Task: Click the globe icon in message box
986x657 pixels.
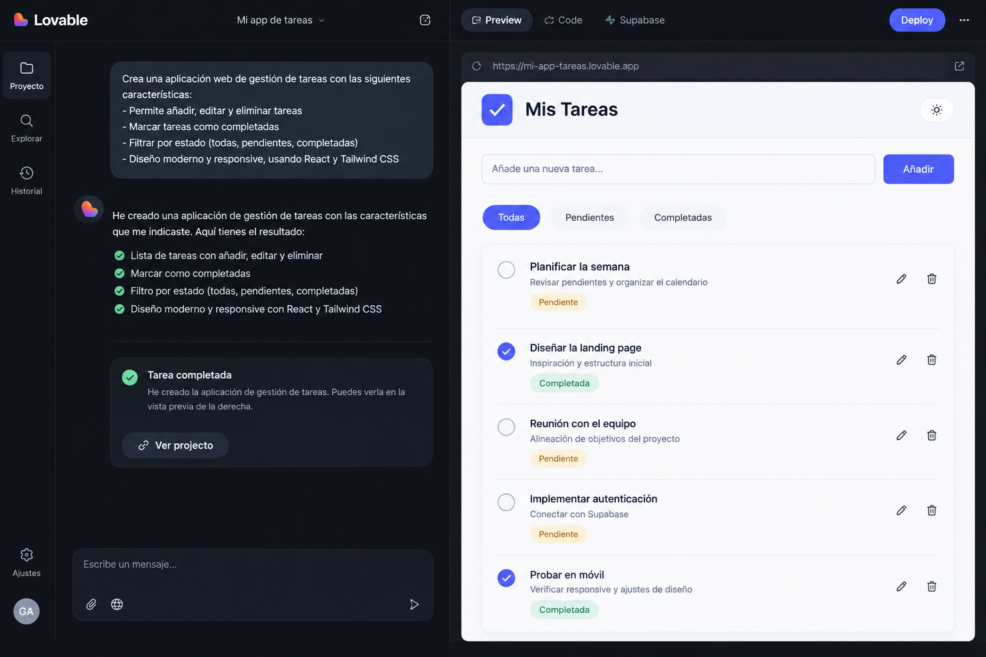Action: point(117,604)
